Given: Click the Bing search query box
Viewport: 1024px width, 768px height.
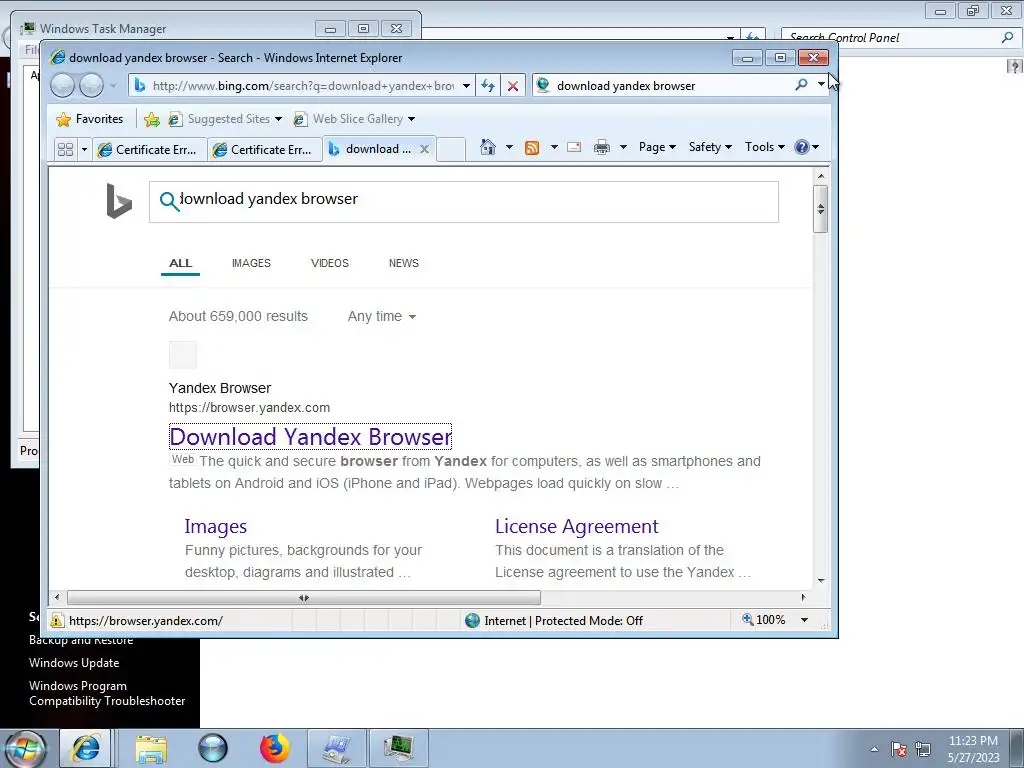Looking at the screenshot, I should pos(464,202).
